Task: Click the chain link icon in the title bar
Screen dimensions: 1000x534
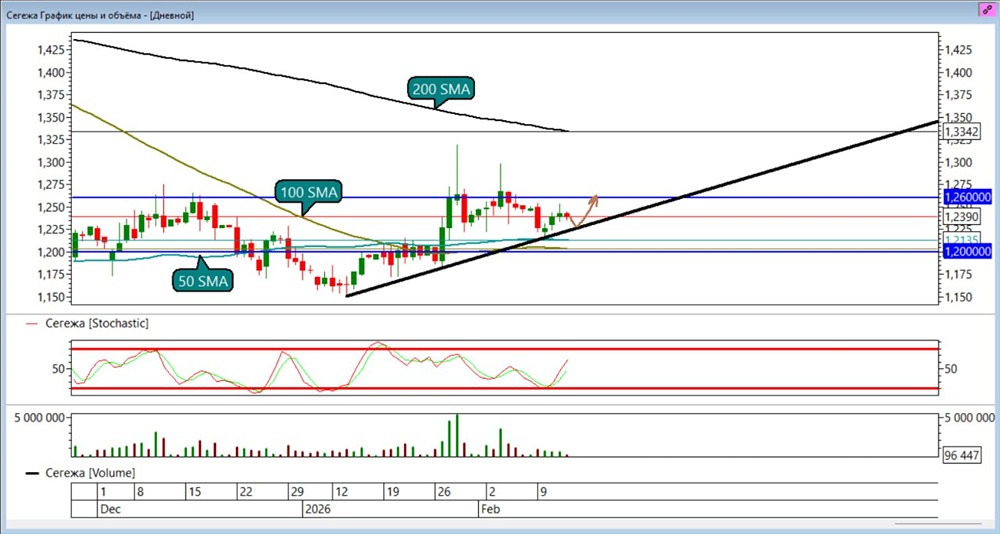Action: pos(988,11)
